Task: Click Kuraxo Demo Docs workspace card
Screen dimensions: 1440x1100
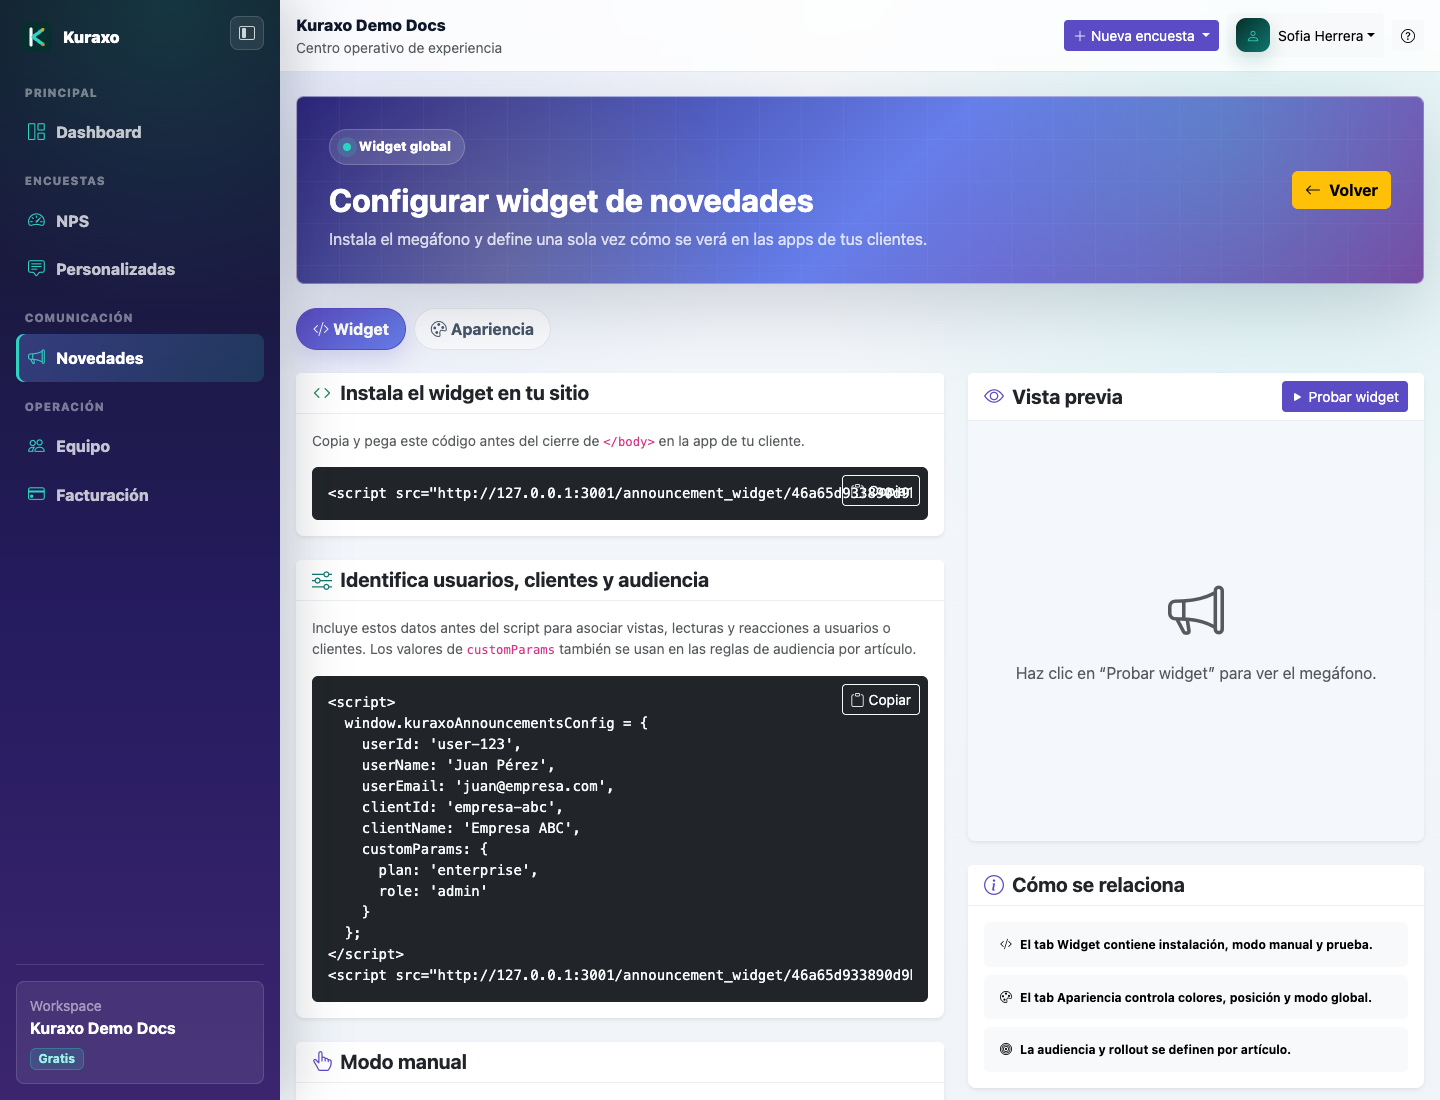Action: point(140,1032)
